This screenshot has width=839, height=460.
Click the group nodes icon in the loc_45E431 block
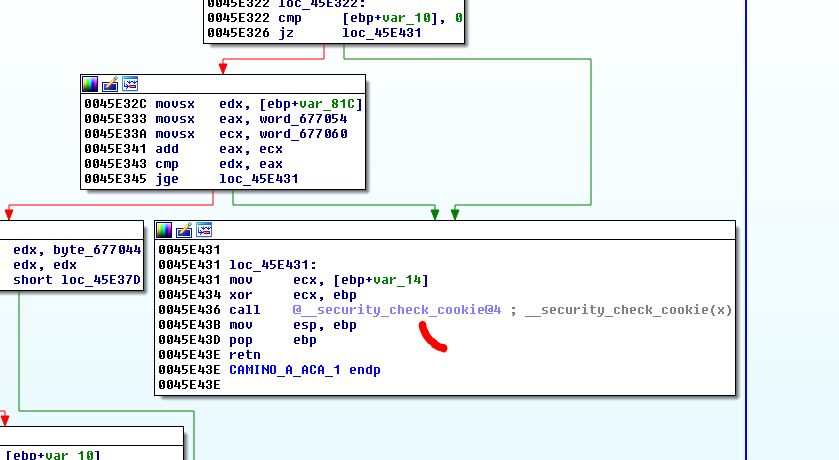point(203,229)
